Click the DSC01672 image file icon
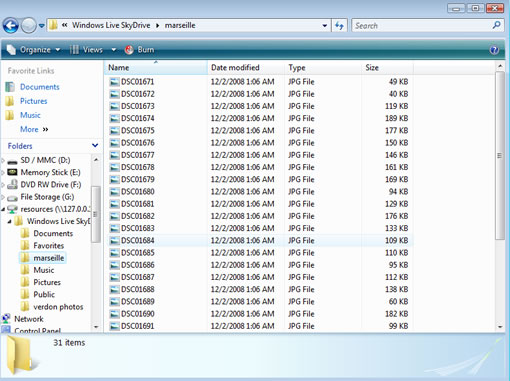The image size is (510, 381). click(114, 94)
